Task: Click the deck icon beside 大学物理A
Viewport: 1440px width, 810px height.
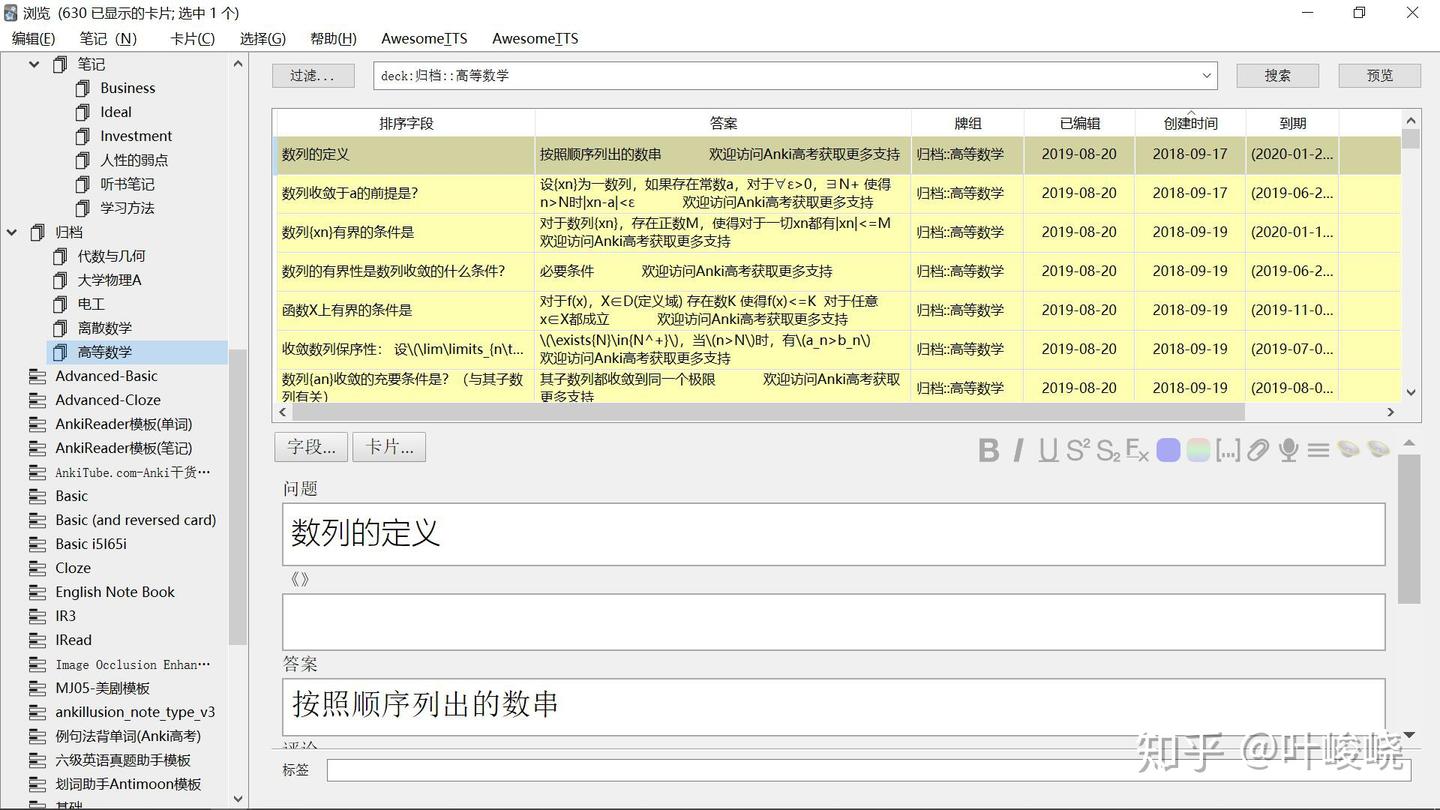Action: 60,280
